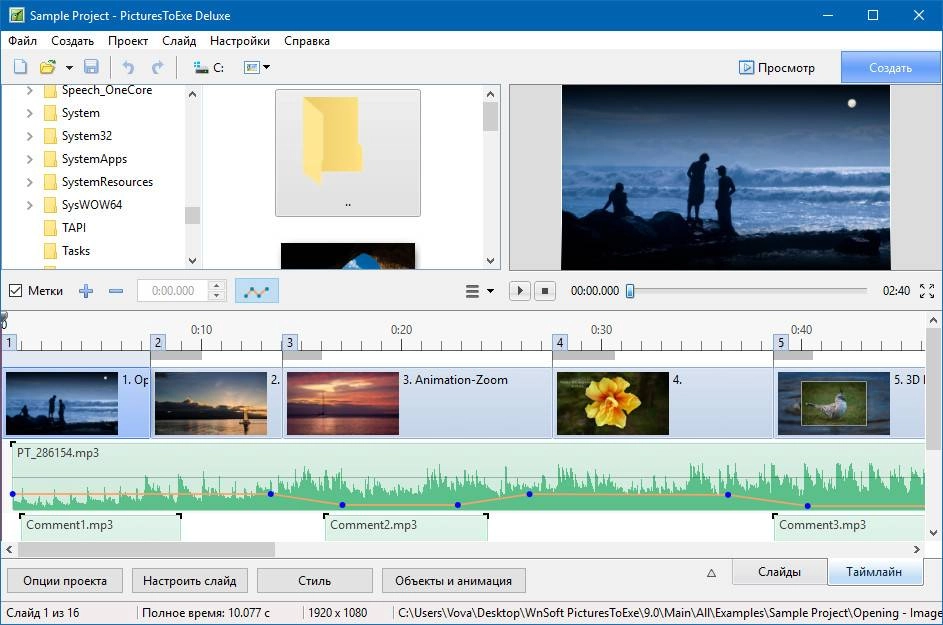This screenshot has height=625, width=943.
Task: Select the Comment3.mp3 audio clip
Action: pos(849,527)
